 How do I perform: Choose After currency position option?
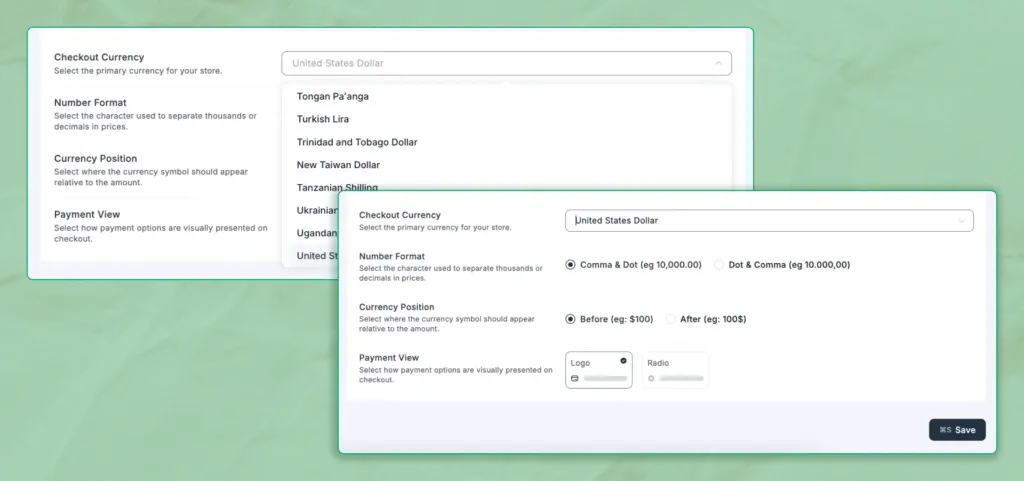pos(671,319)
